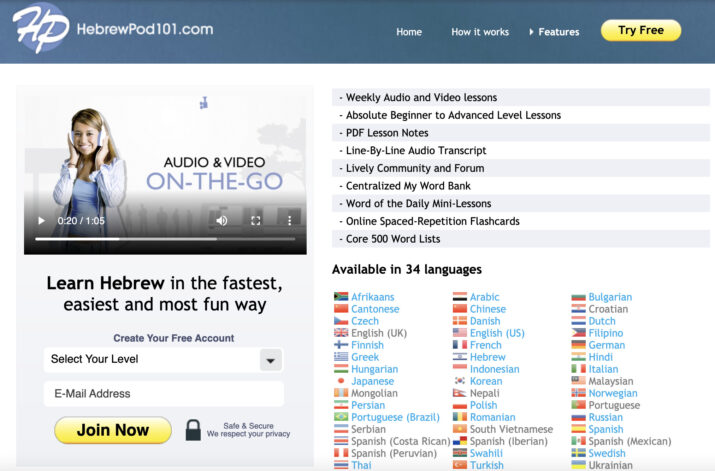Click the 'Online Spaced-Repetition Flashcards' row
Viewport: 715px width, 471px height.
[x=521, y=221]
